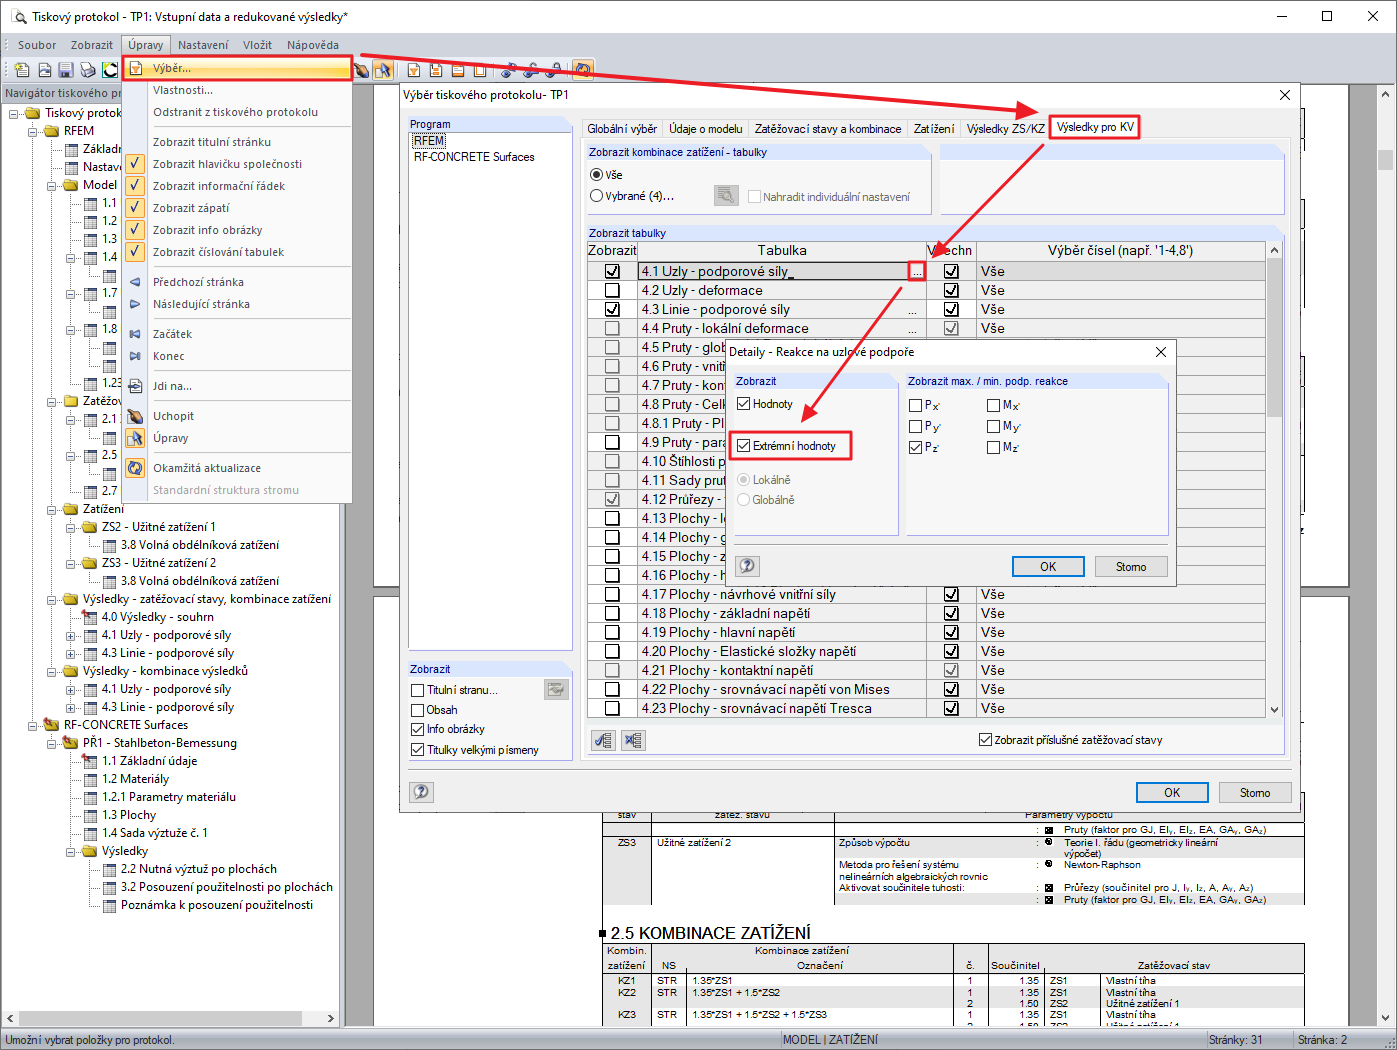Viewport: 1397px width, 1050px height.
Task: Click OK in the Výběr tiskového protokolu dialog
Action: (x=1172, y=793)
